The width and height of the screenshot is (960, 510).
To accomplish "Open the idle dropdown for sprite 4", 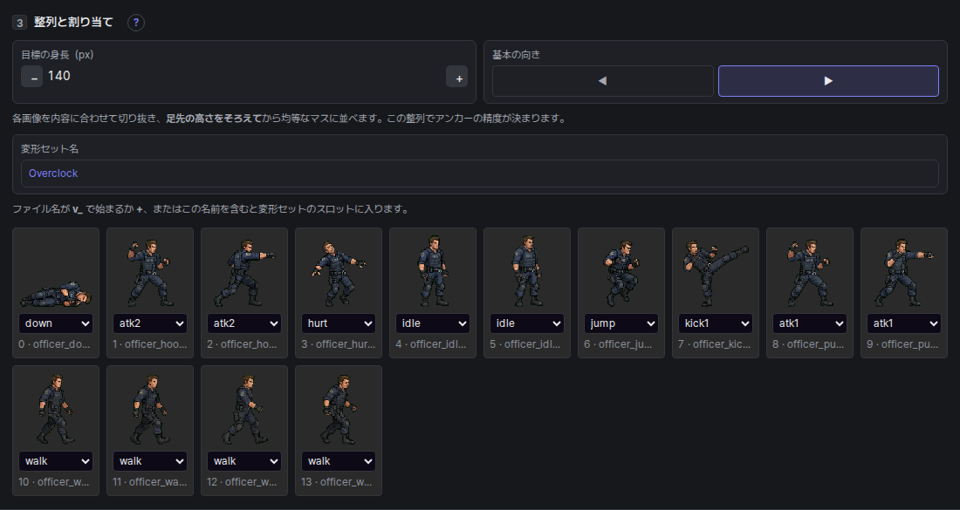I will tap(433, 323).
